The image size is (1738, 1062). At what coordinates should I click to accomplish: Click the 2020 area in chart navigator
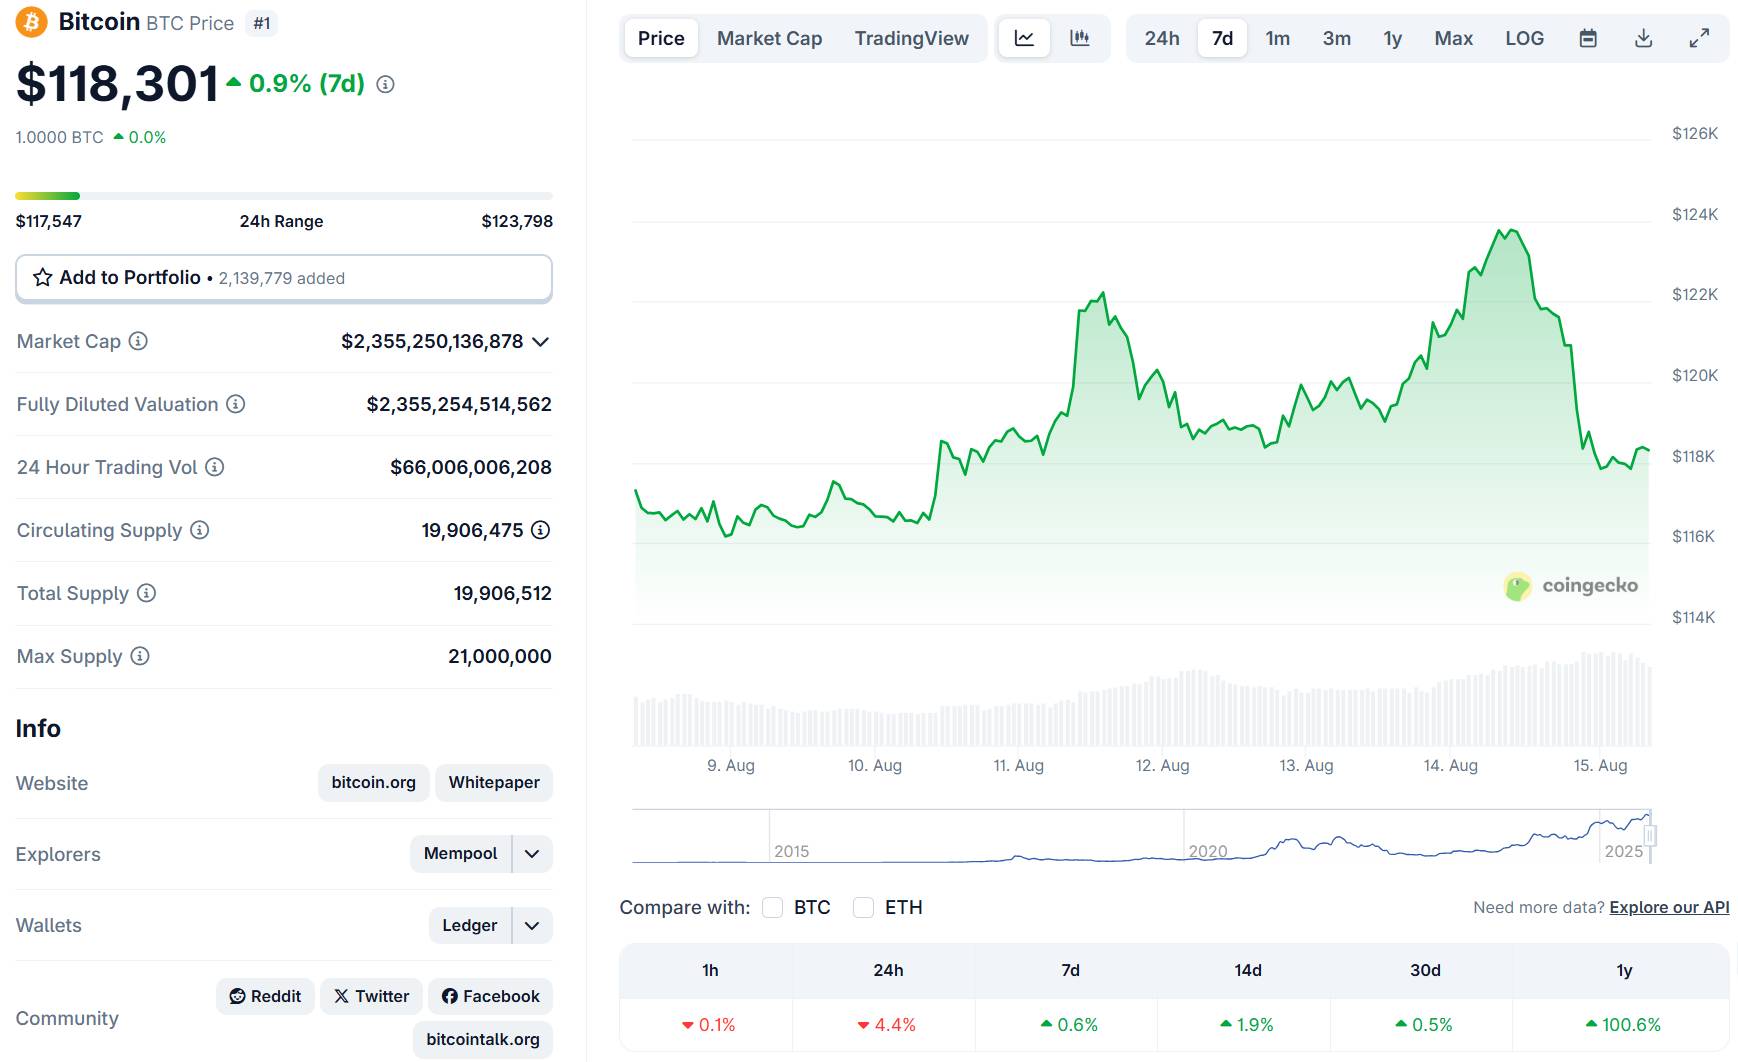[x=1208, y=851]
